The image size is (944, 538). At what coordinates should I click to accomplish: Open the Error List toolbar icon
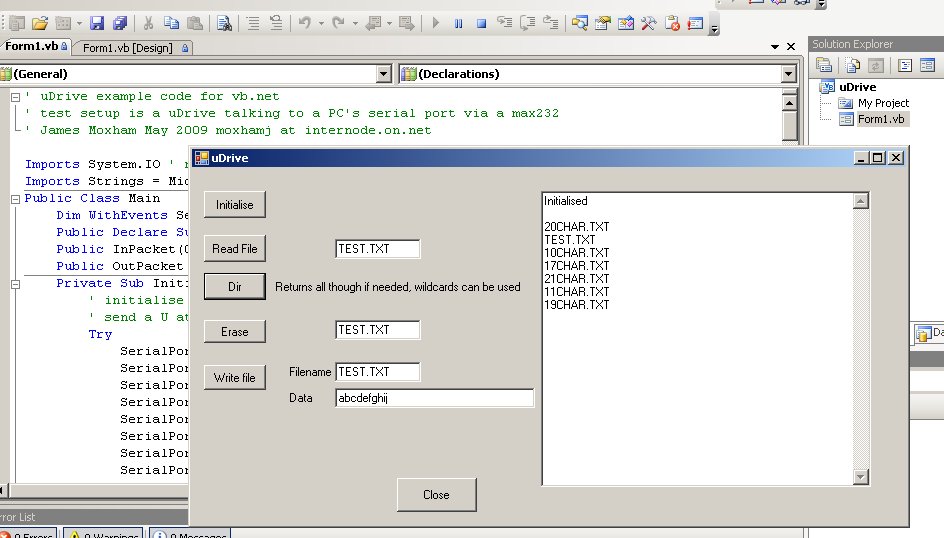tap(672, 23)
